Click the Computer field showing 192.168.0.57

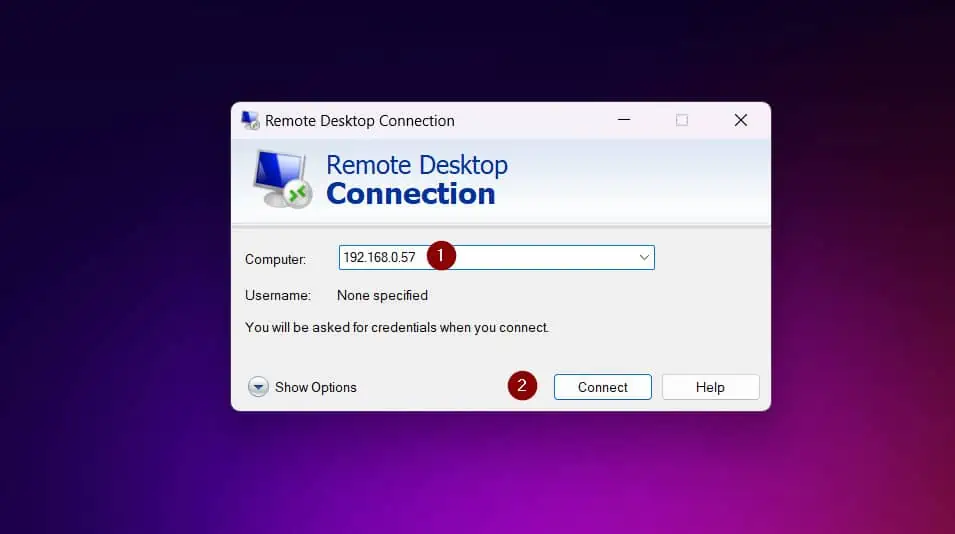click(x=496, y=258)
